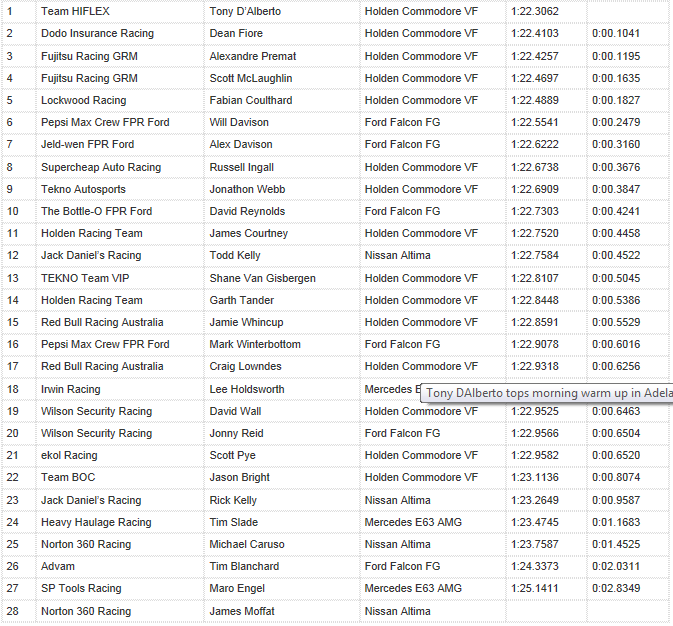Screen dimensions: 673x626
Task: Click the lap time 1:22.9525
Action: [x=534, y=411]
